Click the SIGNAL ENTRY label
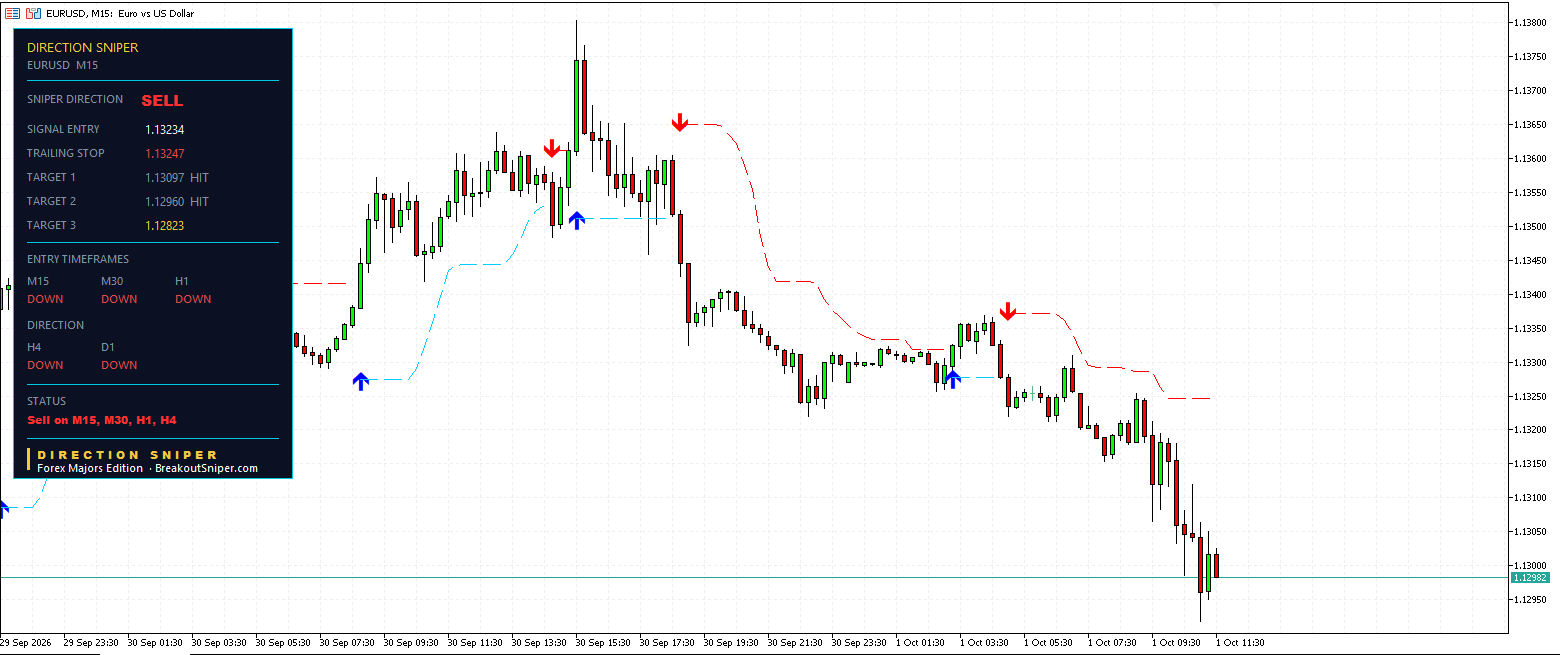This screenshot has height=655, width=1560. tap(63, 129)
